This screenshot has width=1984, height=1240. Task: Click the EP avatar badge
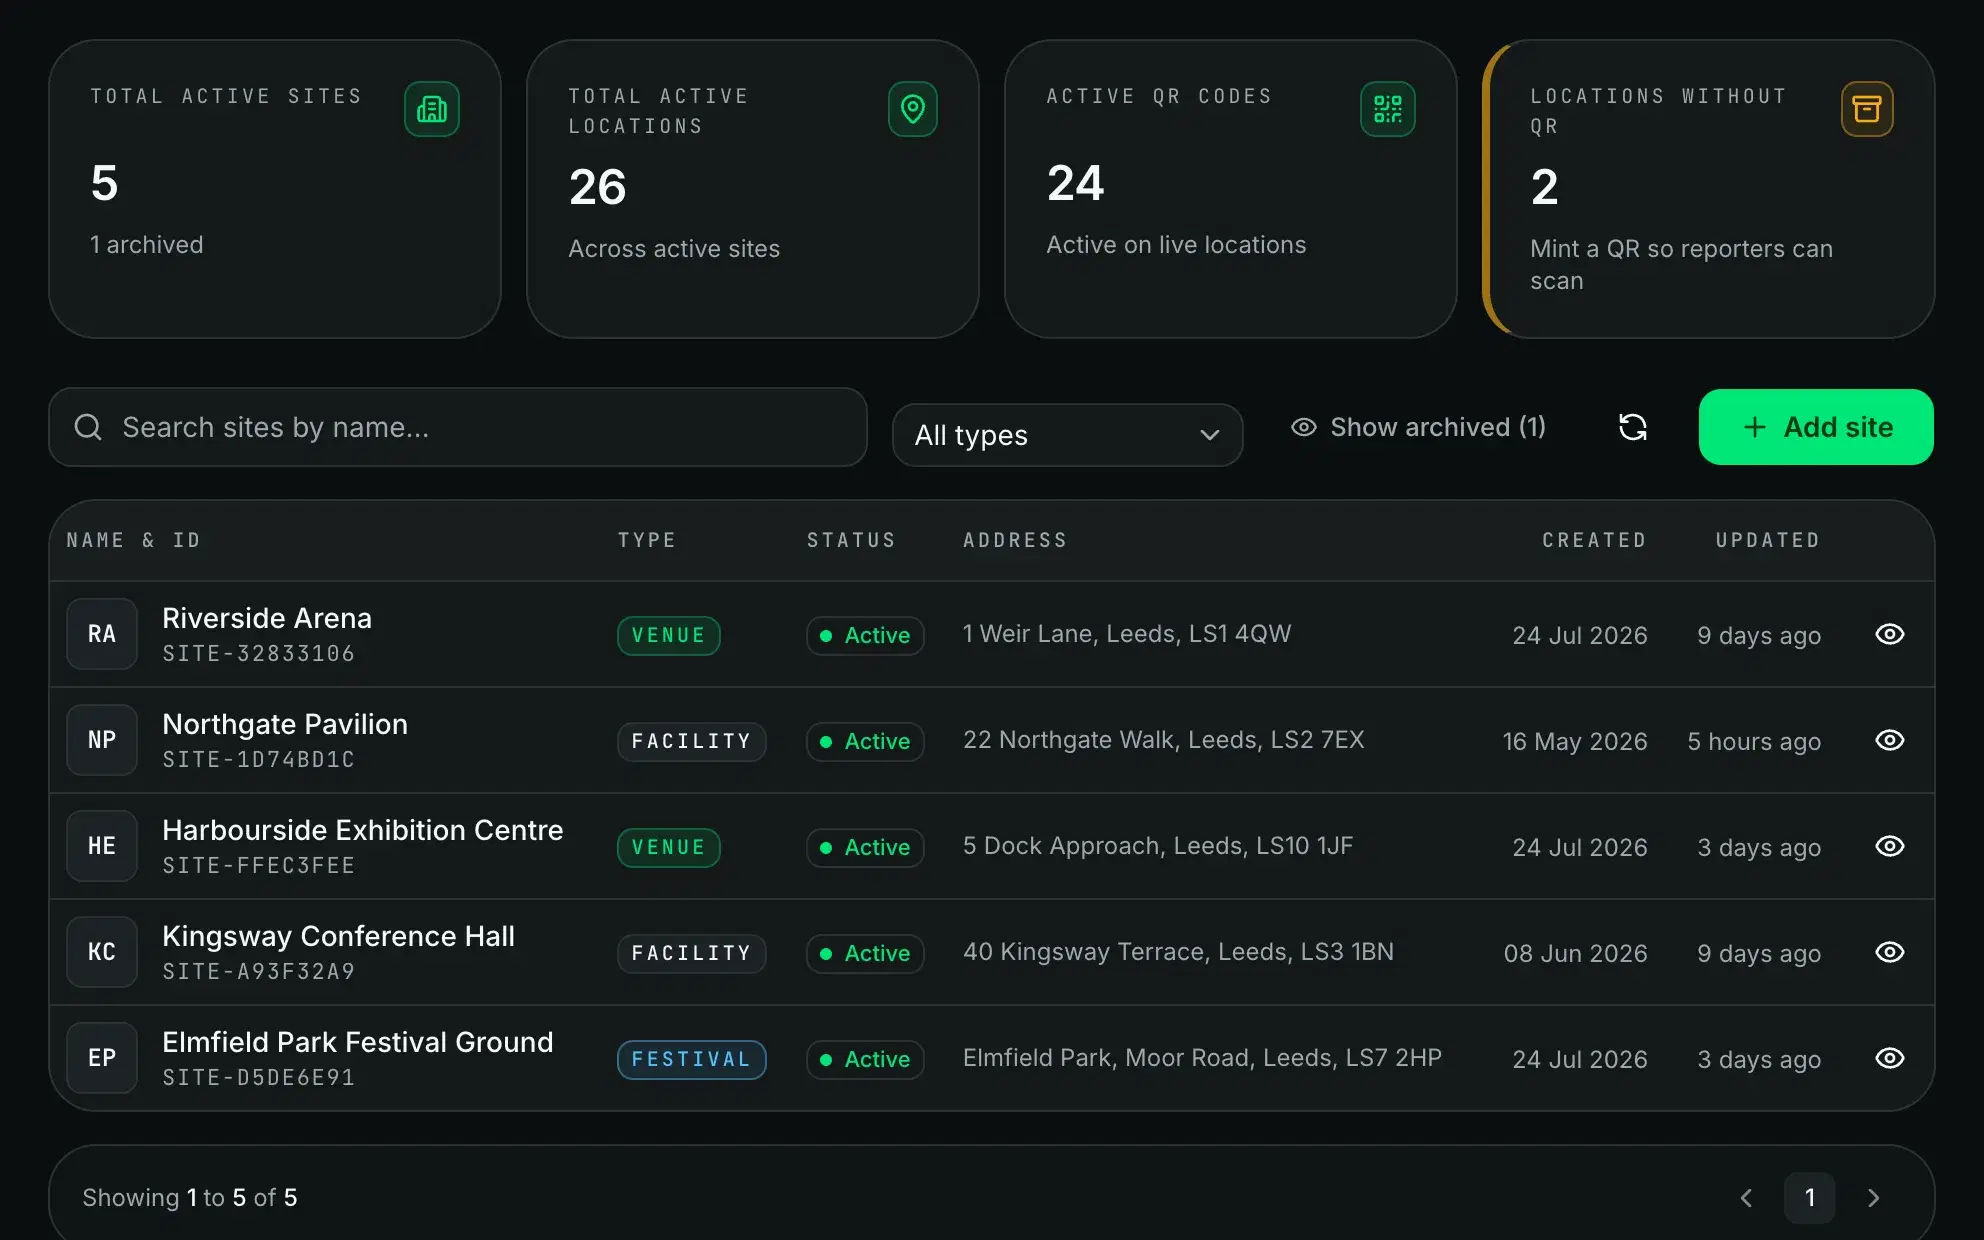[102, 1058]
